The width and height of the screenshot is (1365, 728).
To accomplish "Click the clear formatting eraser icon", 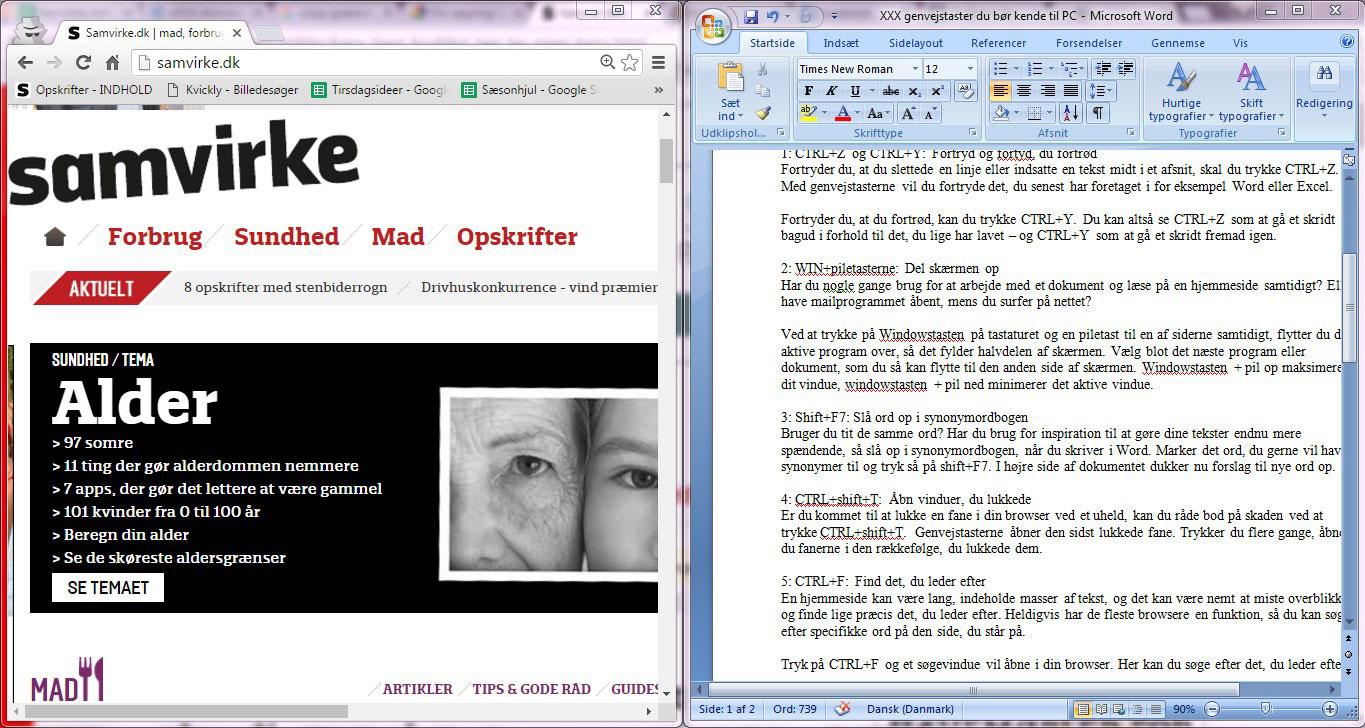I will click(965, 91).
